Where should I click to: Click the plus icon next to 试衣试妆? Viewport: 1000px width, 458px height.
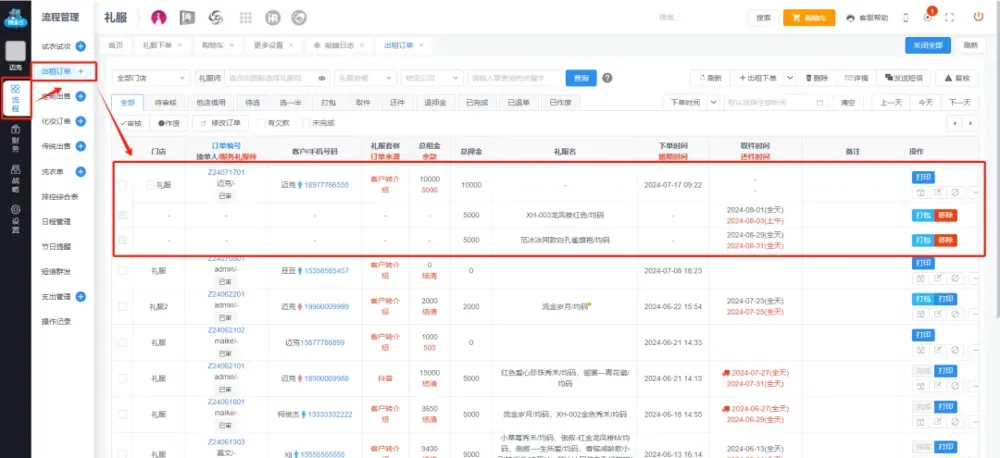point(80,46)
